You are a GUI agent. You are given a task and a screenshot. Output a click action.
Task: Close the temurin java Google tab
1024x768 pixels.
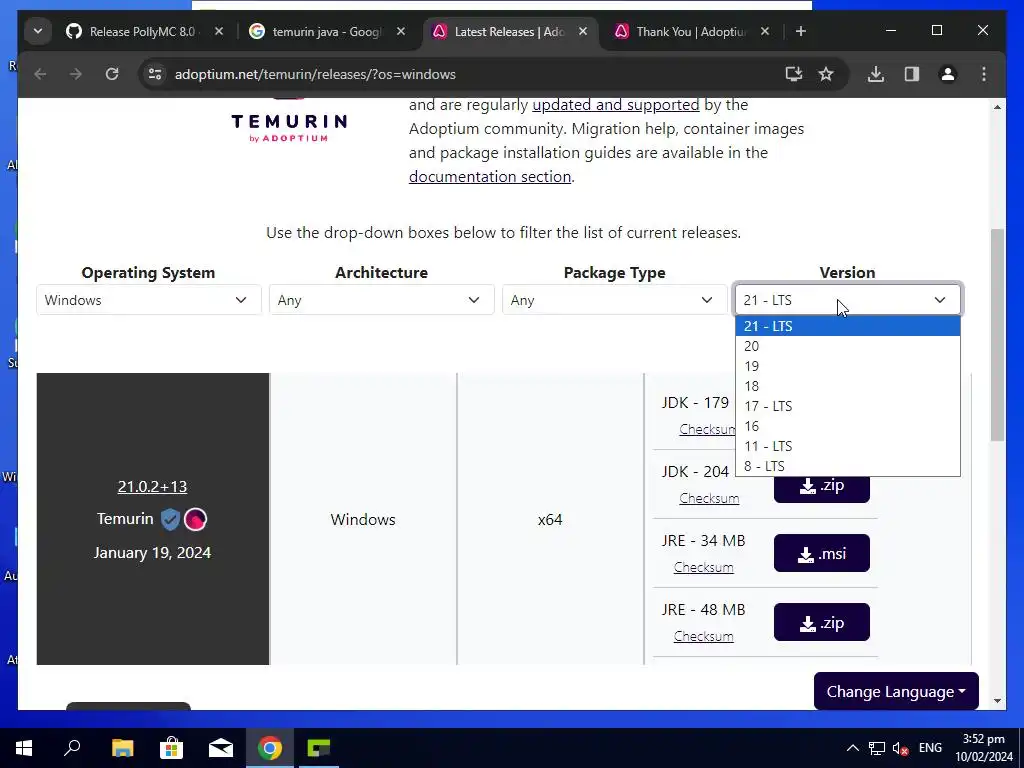pyautogui.click(x=401, y=31)
